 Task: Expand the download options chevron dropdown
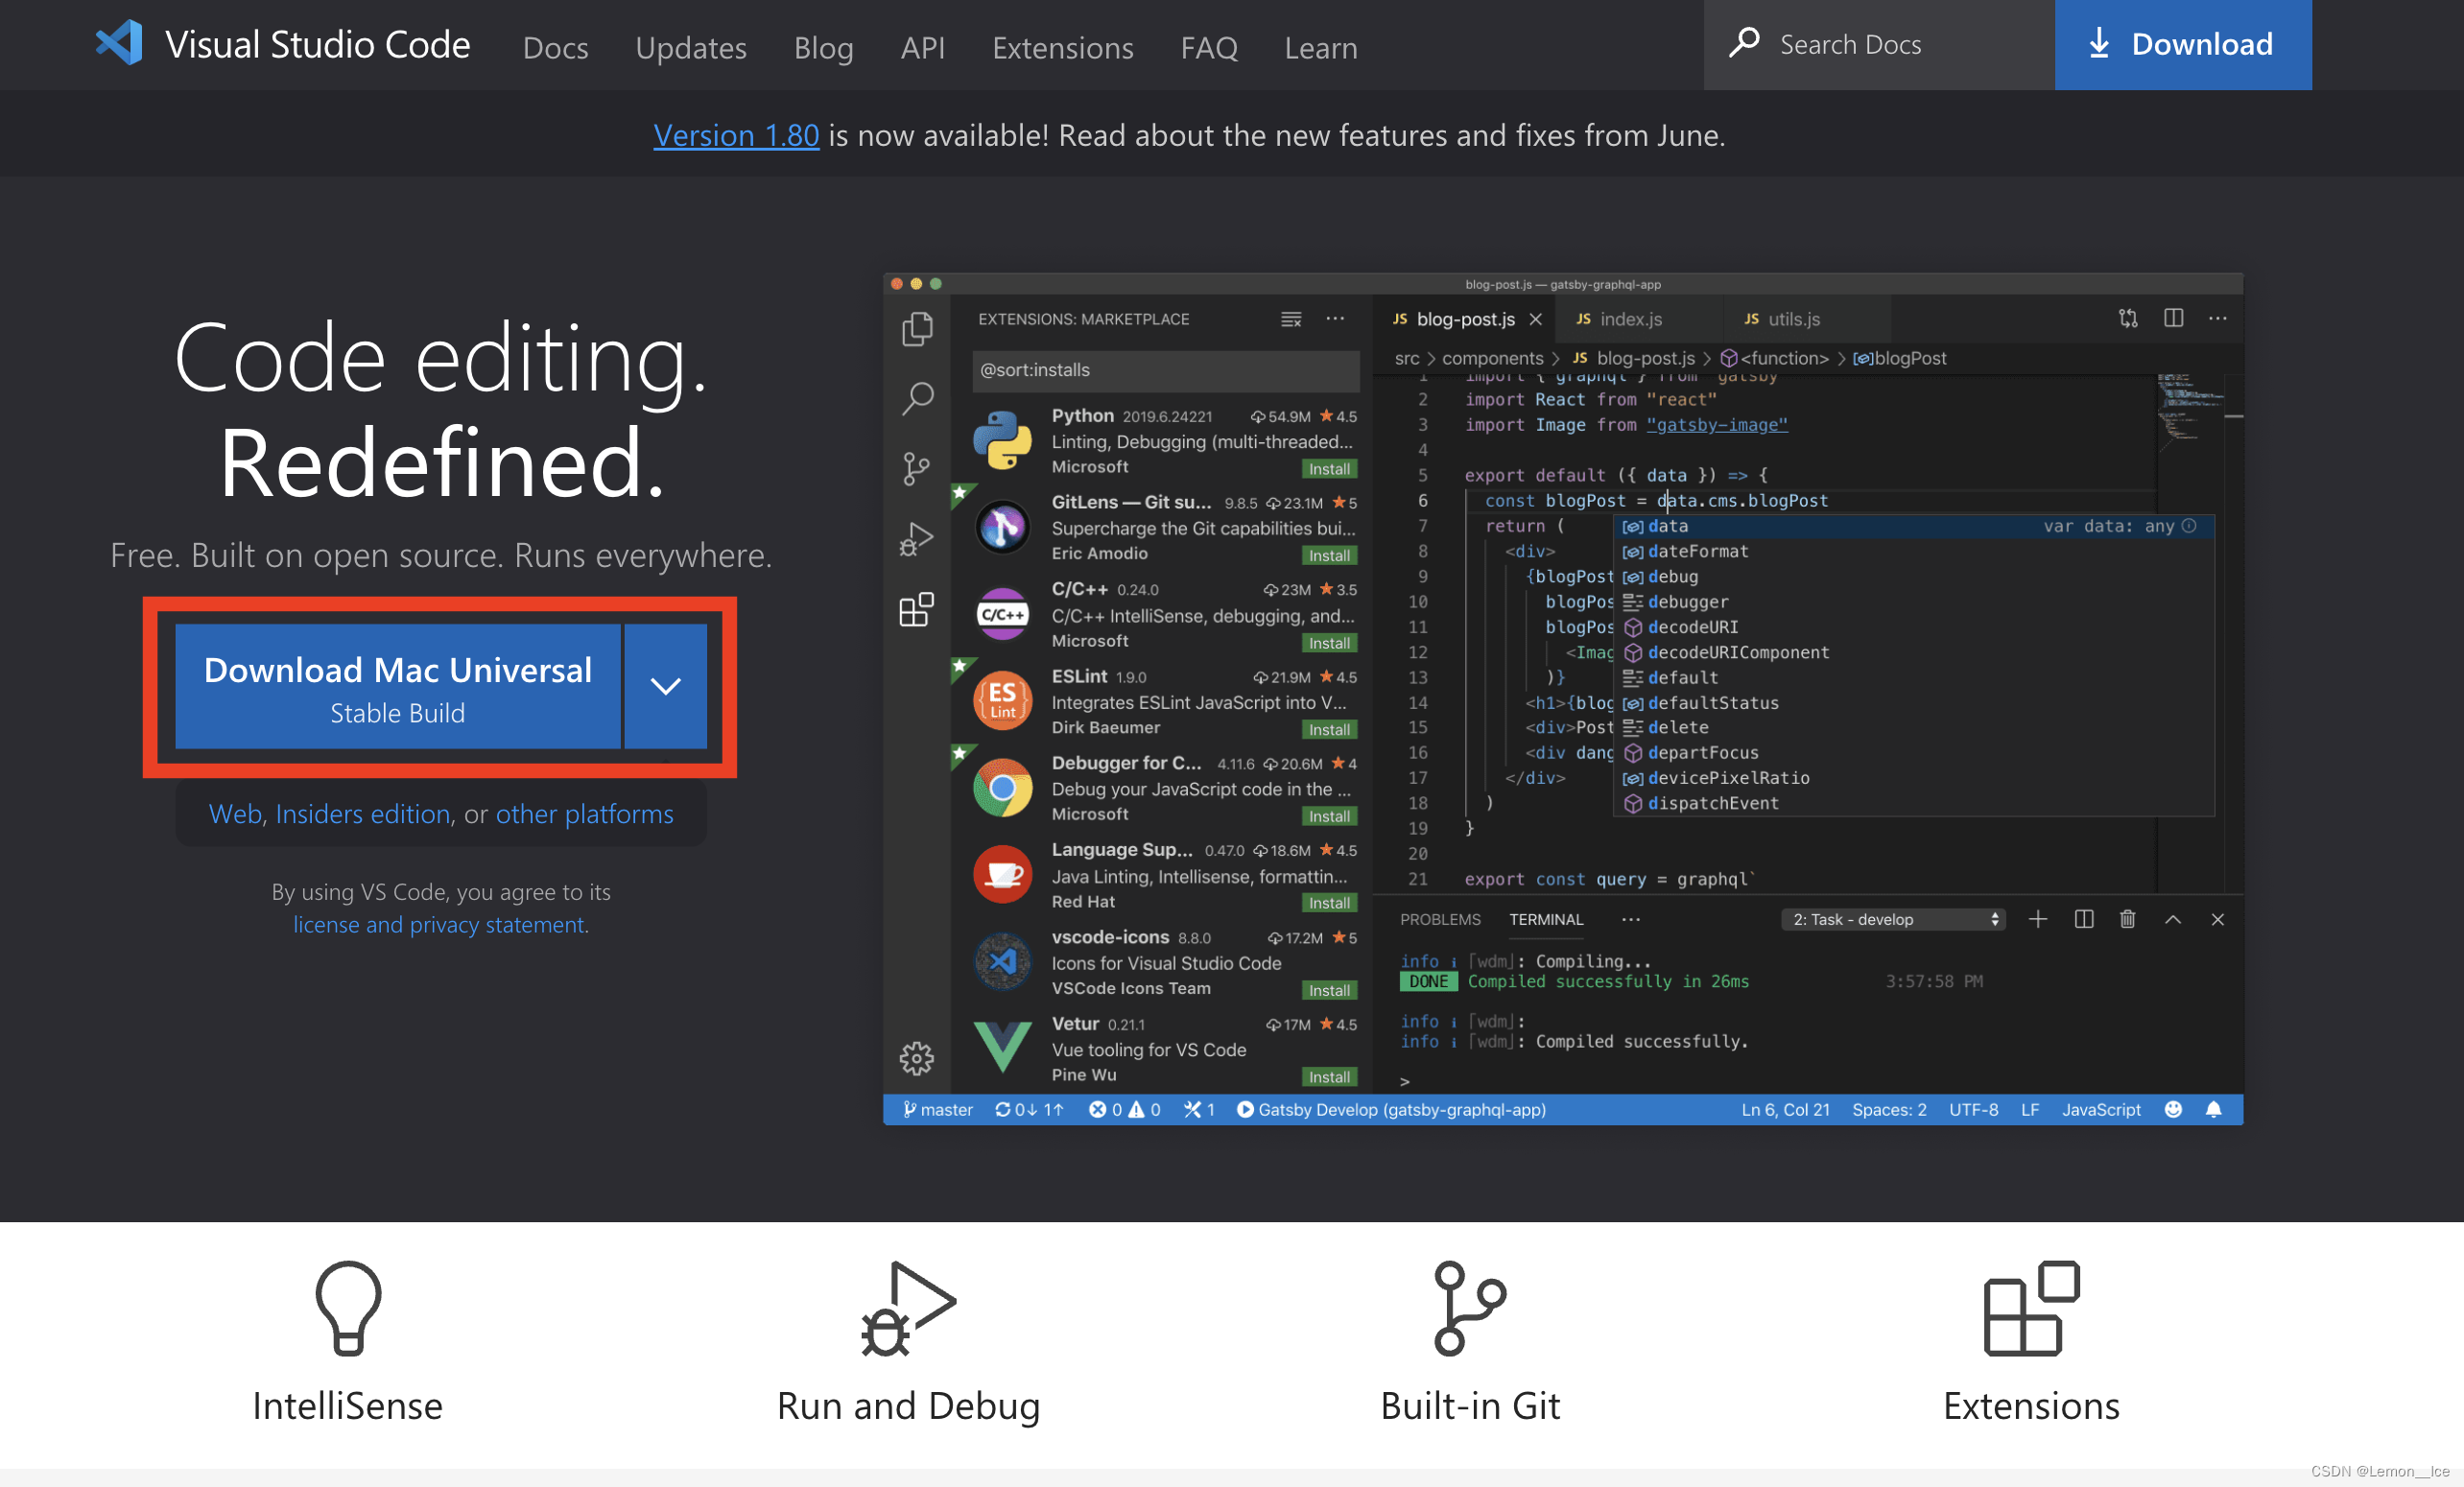[x=665, y=686]
